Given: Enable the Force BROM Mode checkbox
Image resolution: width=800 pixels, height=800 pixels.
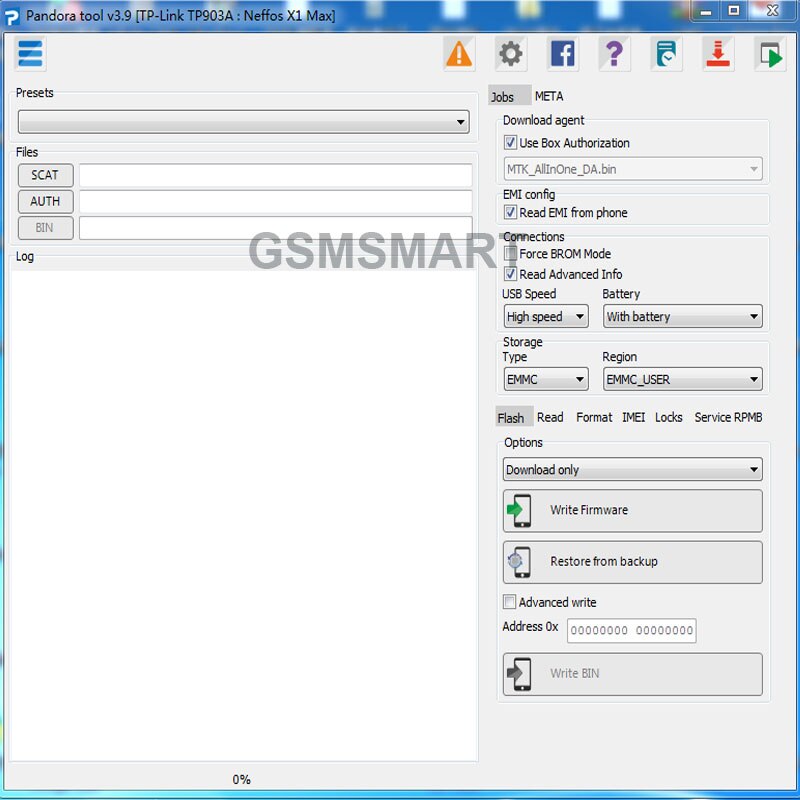Looking at the screenshot, I should 510,254.
